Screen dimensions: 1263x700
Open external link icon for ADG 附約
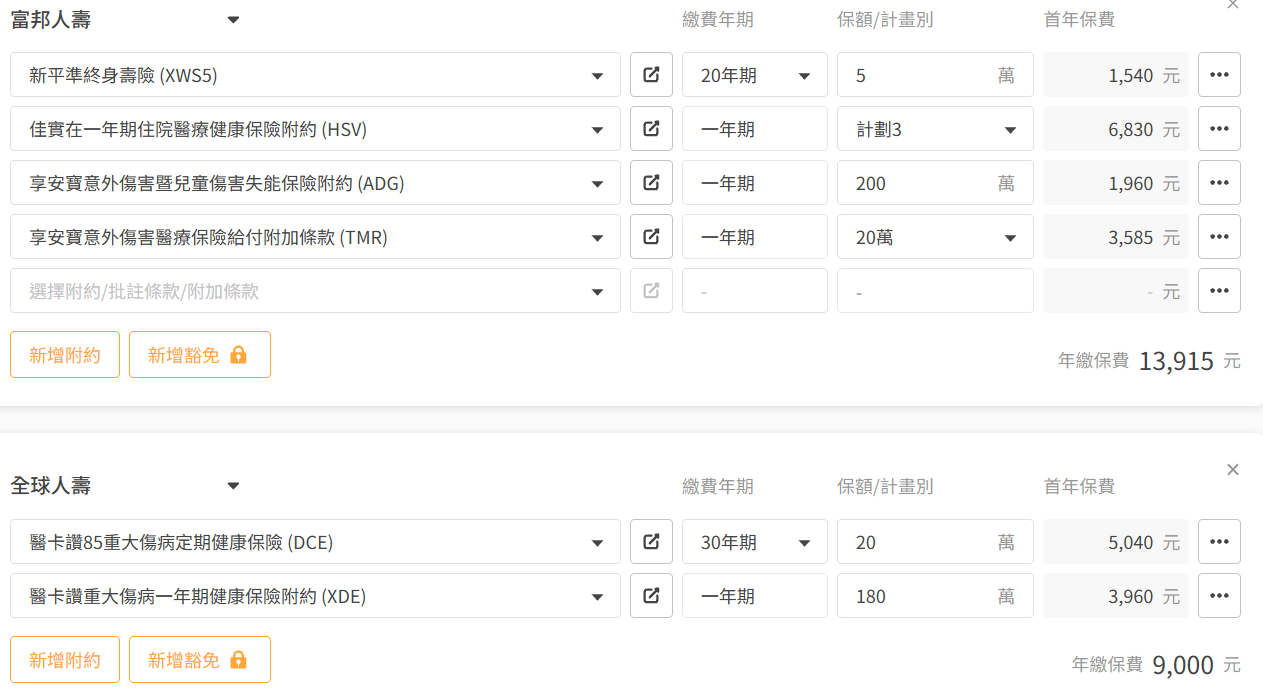651,183
